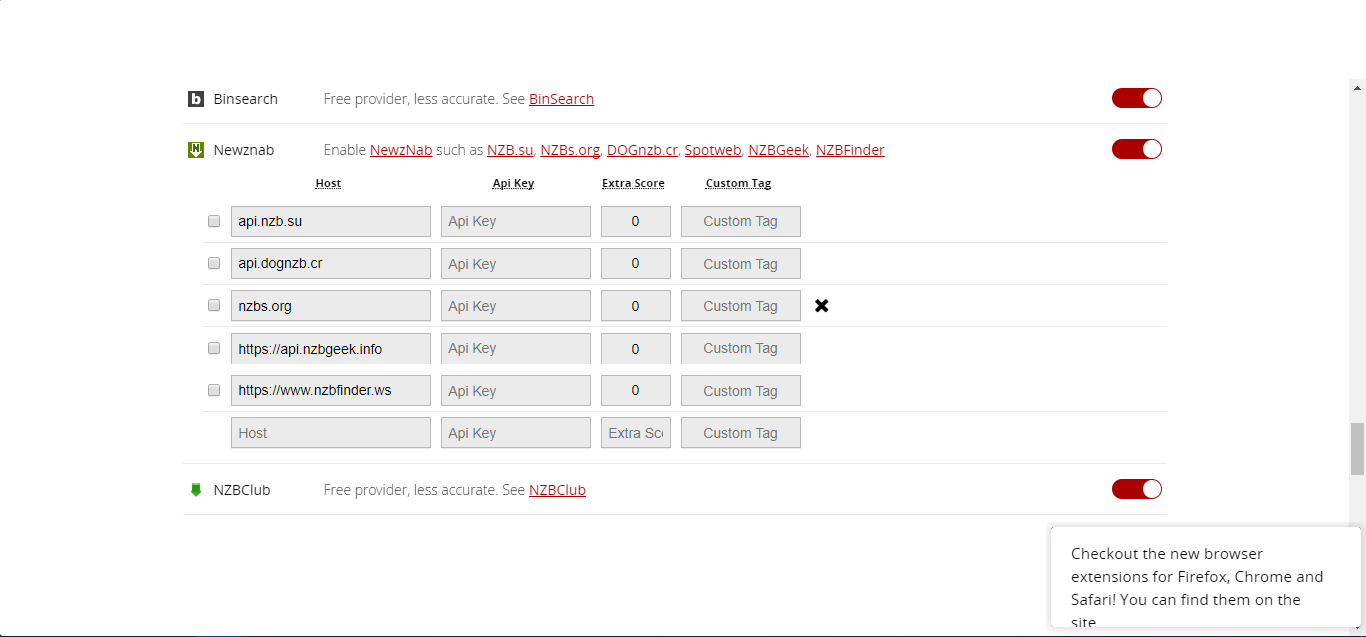Check the api.nzbgeek.info row checkbox

pyautogui.click(x=214, y=348)
